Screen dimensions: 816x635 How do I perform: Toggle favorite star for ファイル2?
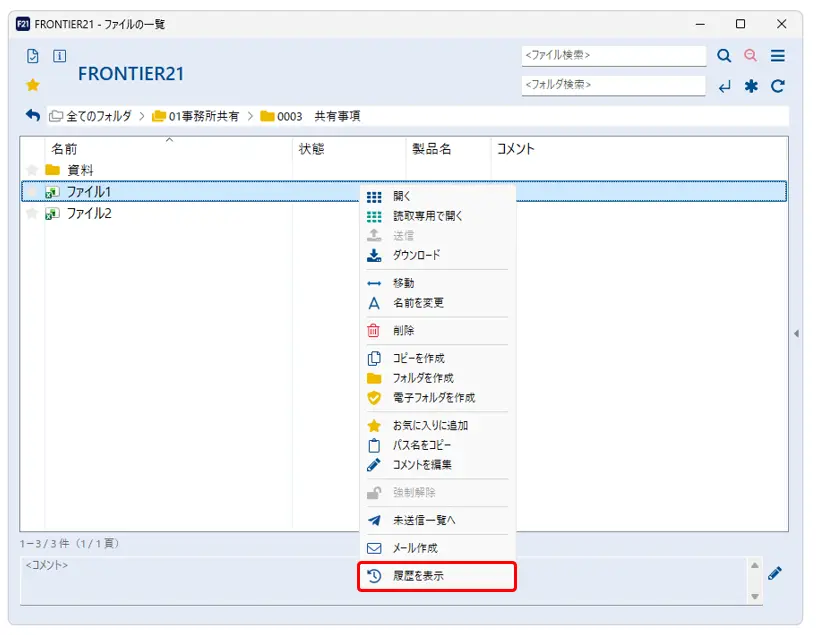click(x=32, y=214)
